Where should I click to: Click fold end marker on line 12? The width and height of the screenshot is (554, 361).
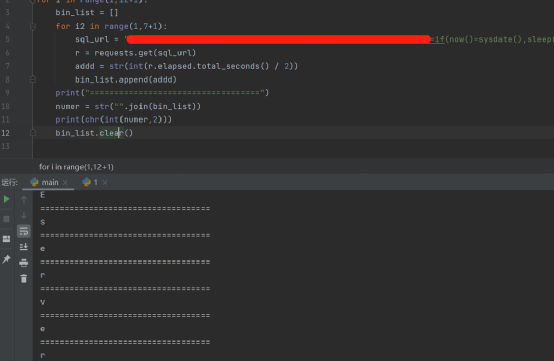33,133
